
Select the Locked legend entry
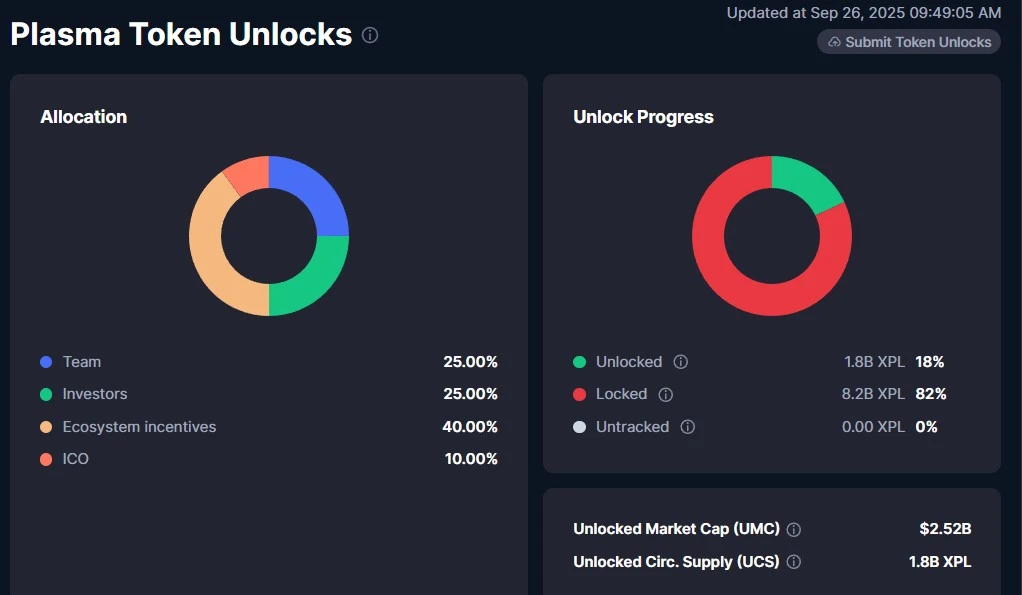tap(620, 394)
